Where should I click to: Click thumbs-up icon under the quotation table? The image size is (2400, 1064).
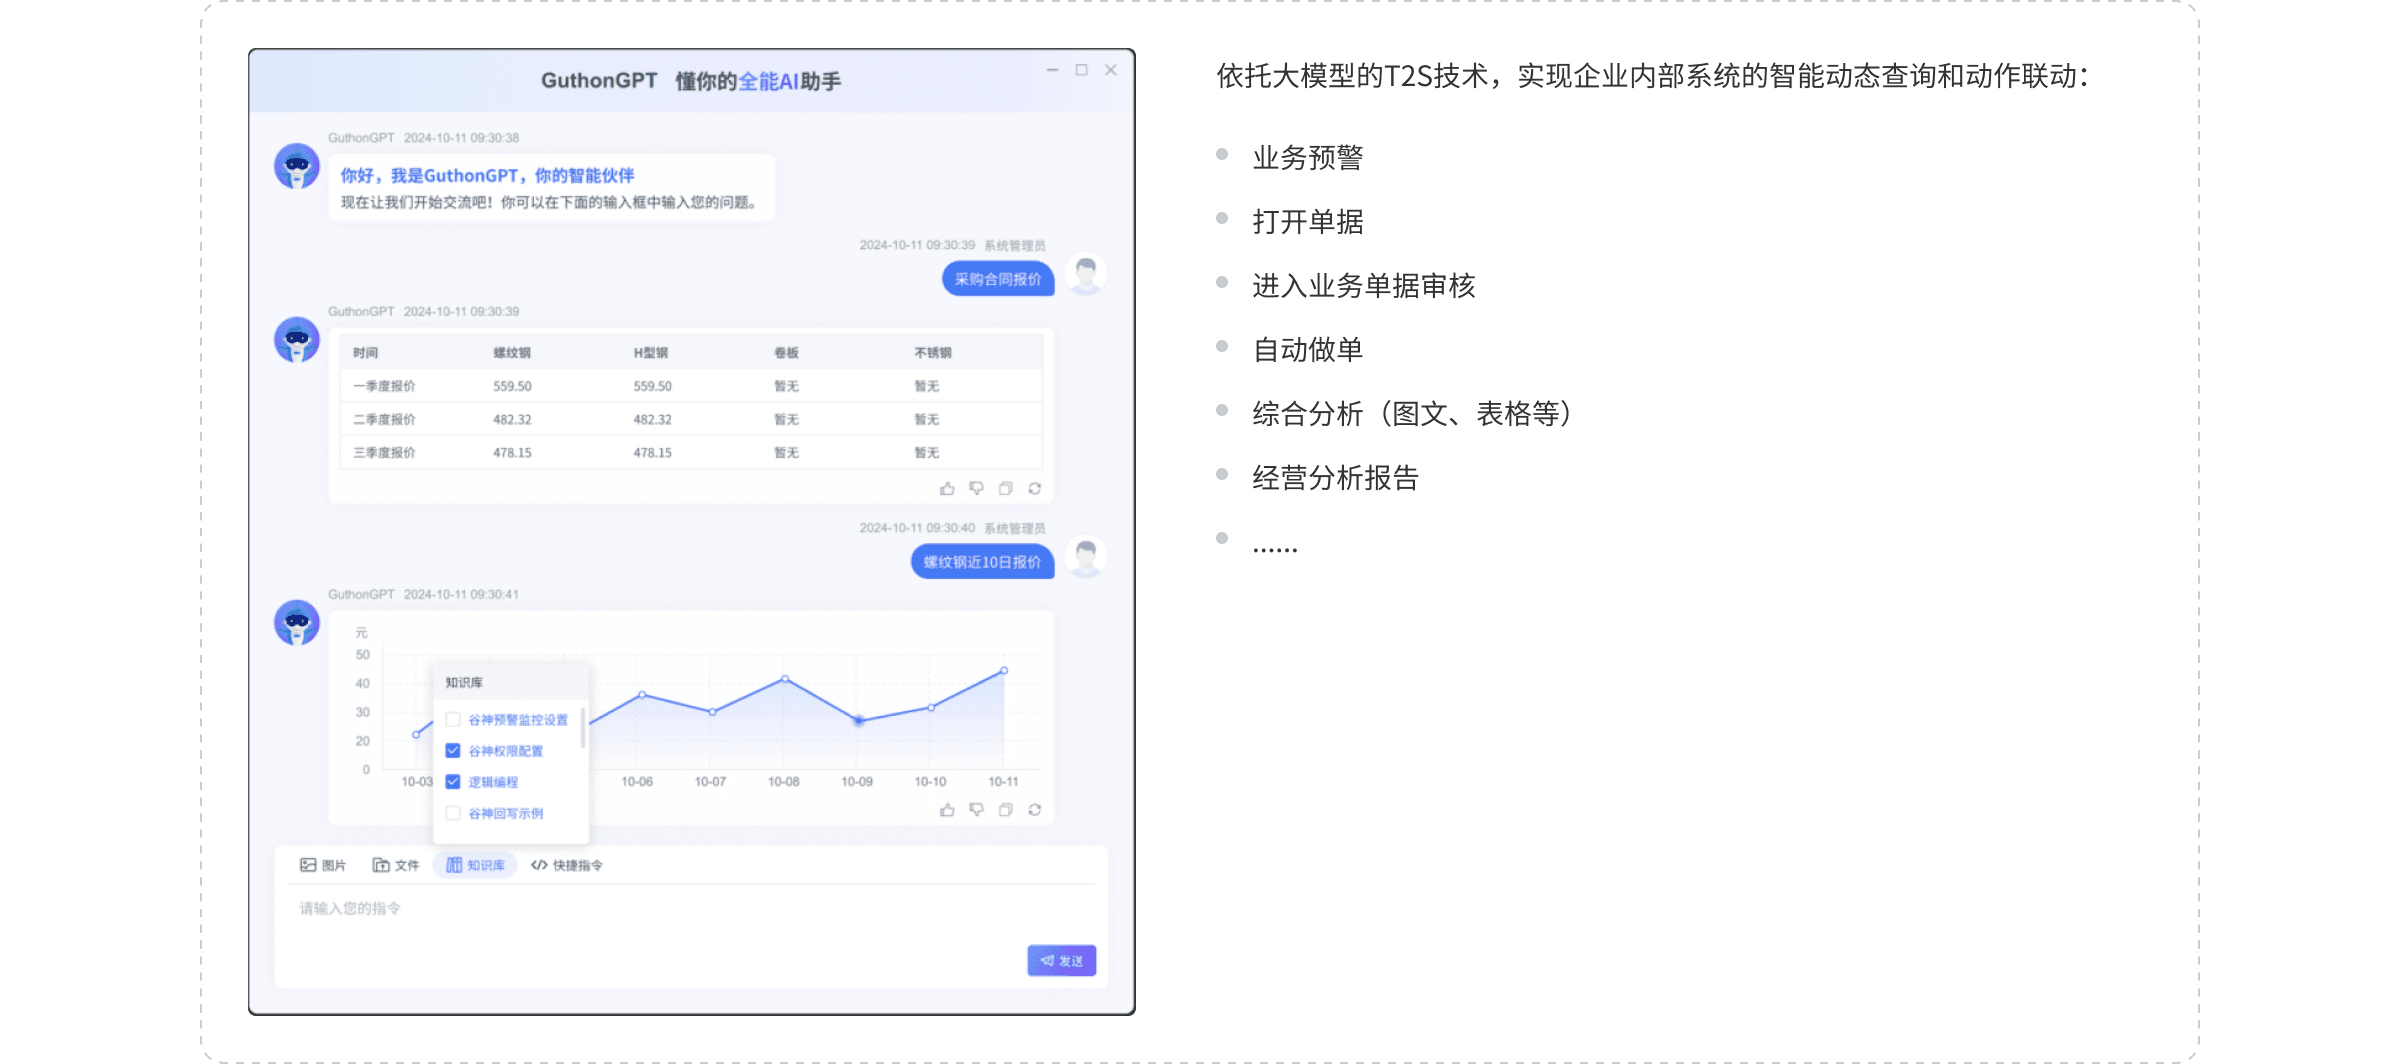[x=947, y=489]
